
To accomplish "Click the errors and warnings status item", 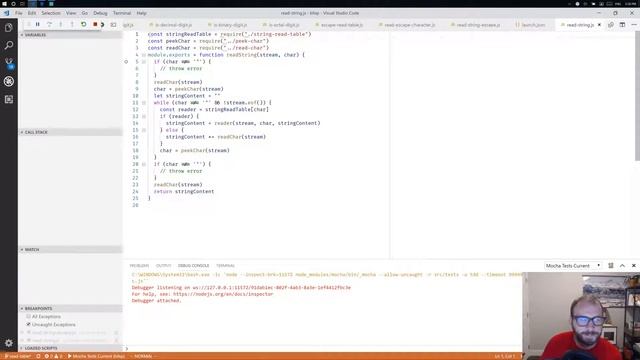I will click(53, 356).
